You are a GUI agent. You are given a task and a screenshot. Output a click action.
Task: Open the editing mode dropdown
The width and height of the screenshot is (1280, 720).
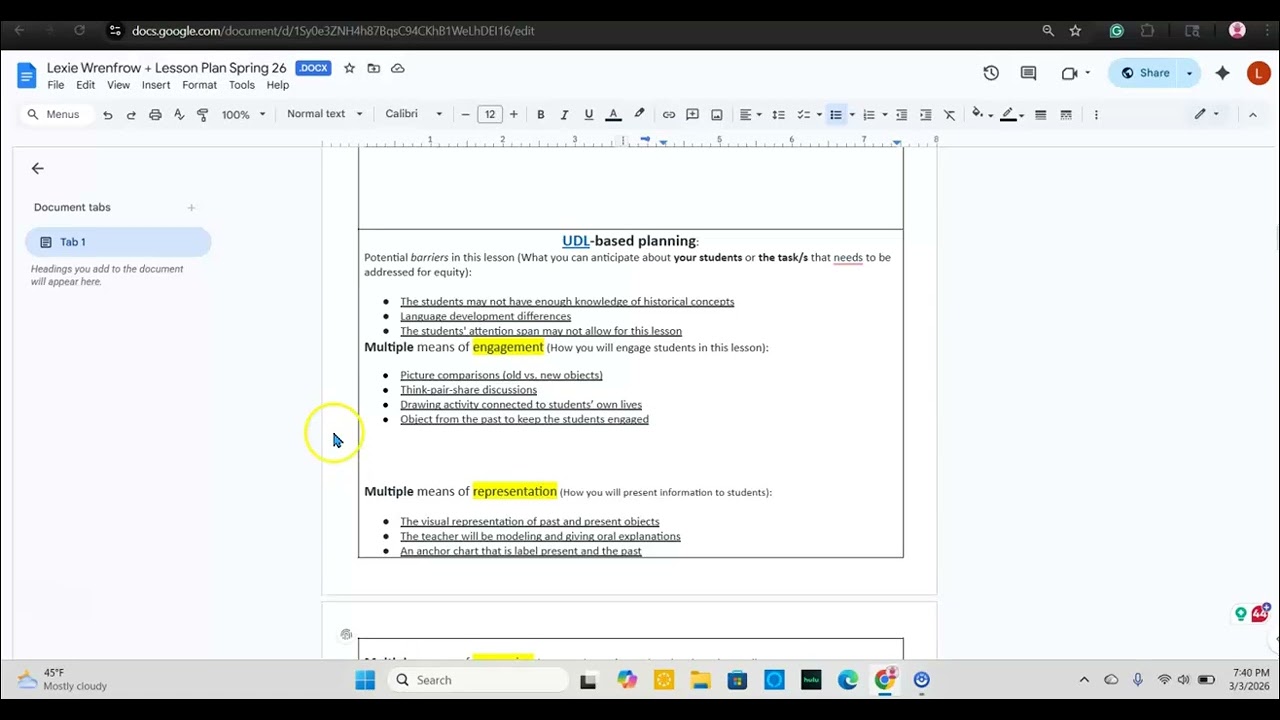tap(1207, 114)
